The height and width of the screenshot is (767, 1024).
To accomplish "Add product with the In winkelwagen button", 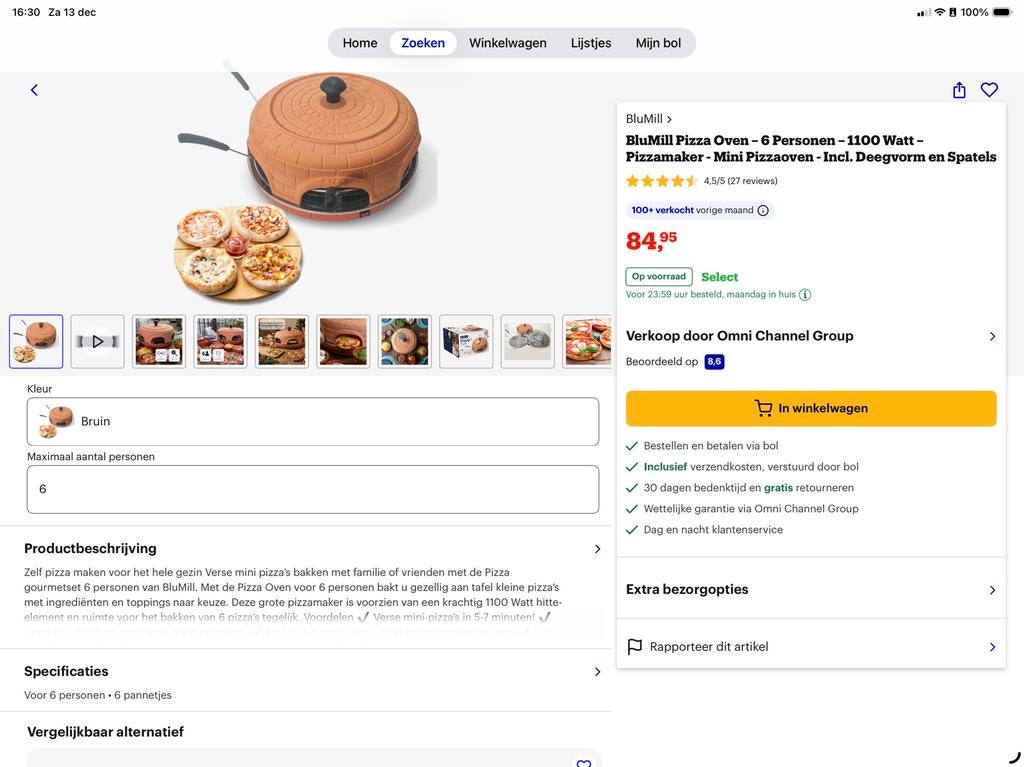I will [811, 408].
